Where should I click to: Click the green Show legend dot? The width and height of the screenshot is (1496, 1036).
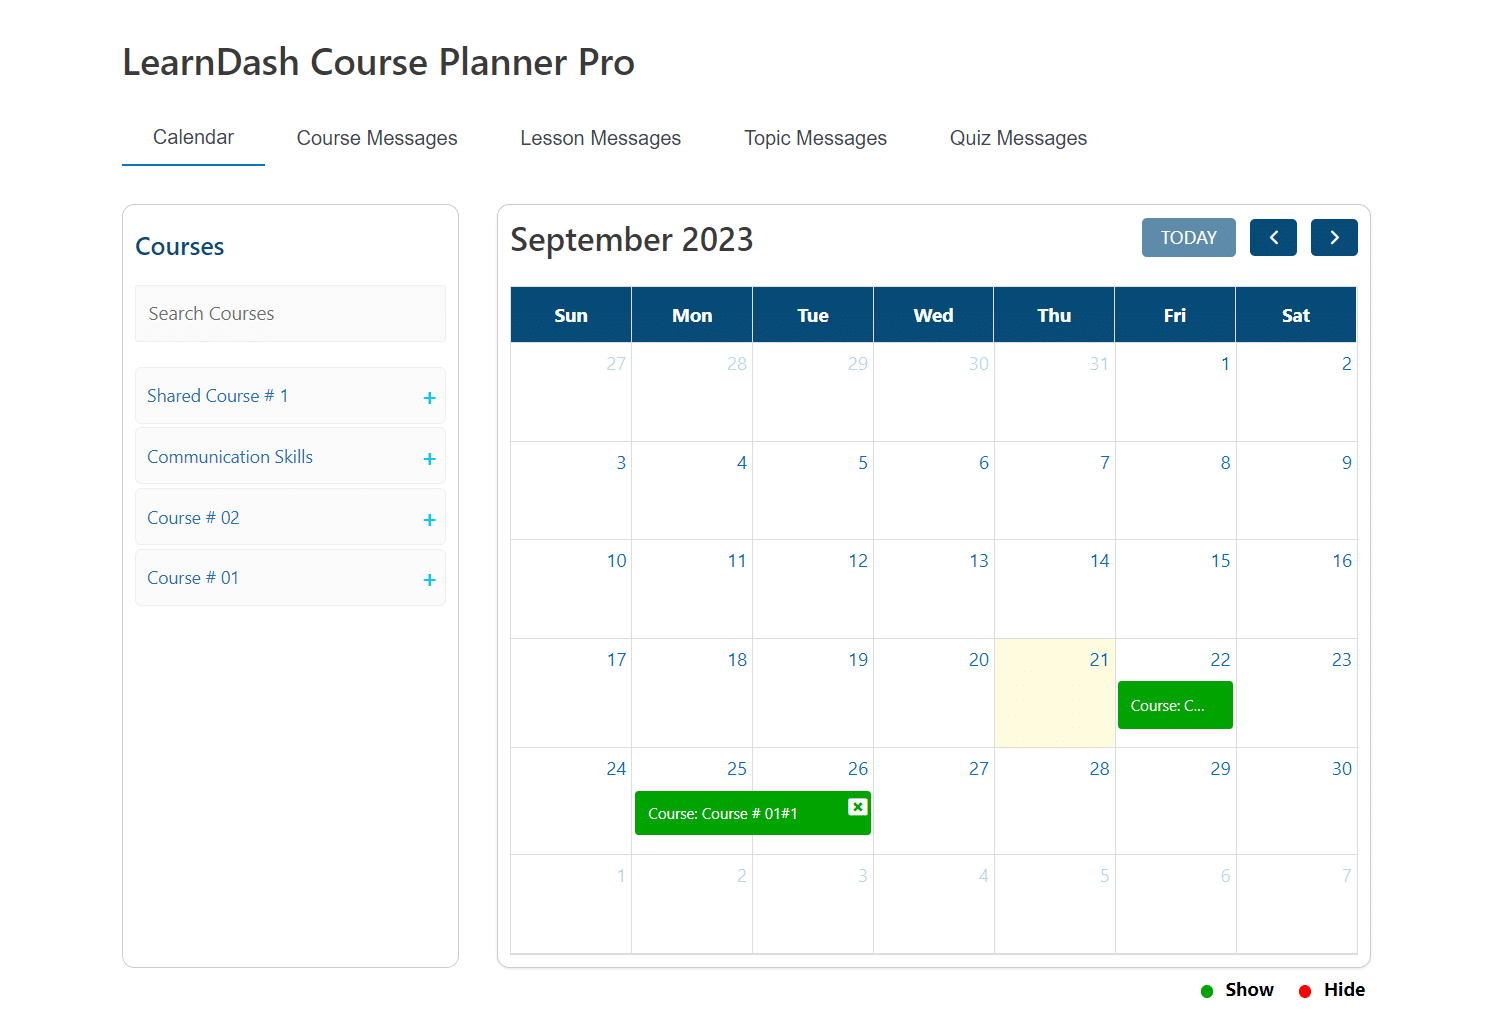point(1207,991)
